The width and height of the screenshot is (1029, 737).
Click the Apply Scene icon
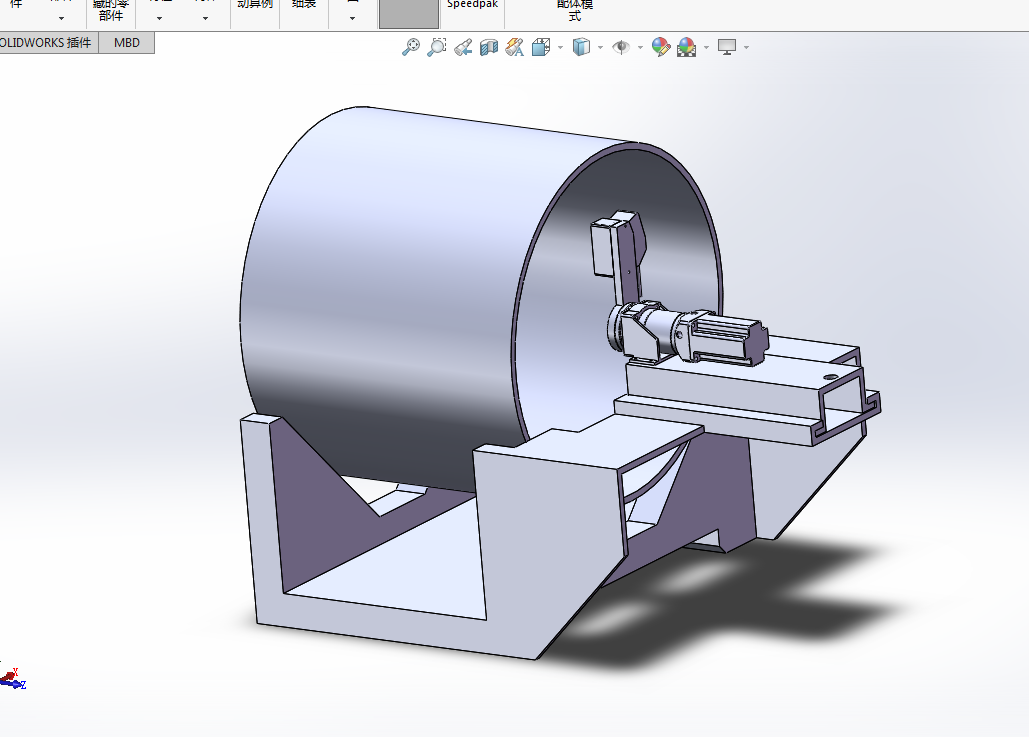686,47
